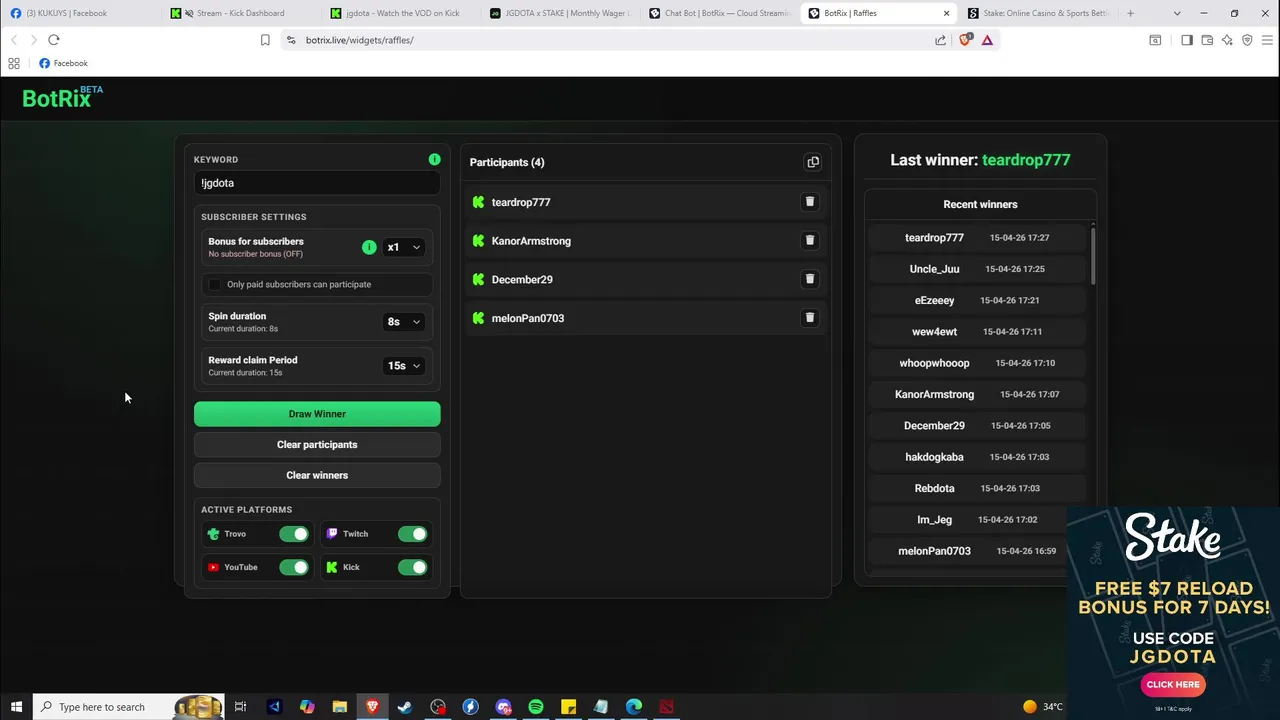Open a new browser tab
This screenshot has height=720, width=1280.
pos(1130,13)
